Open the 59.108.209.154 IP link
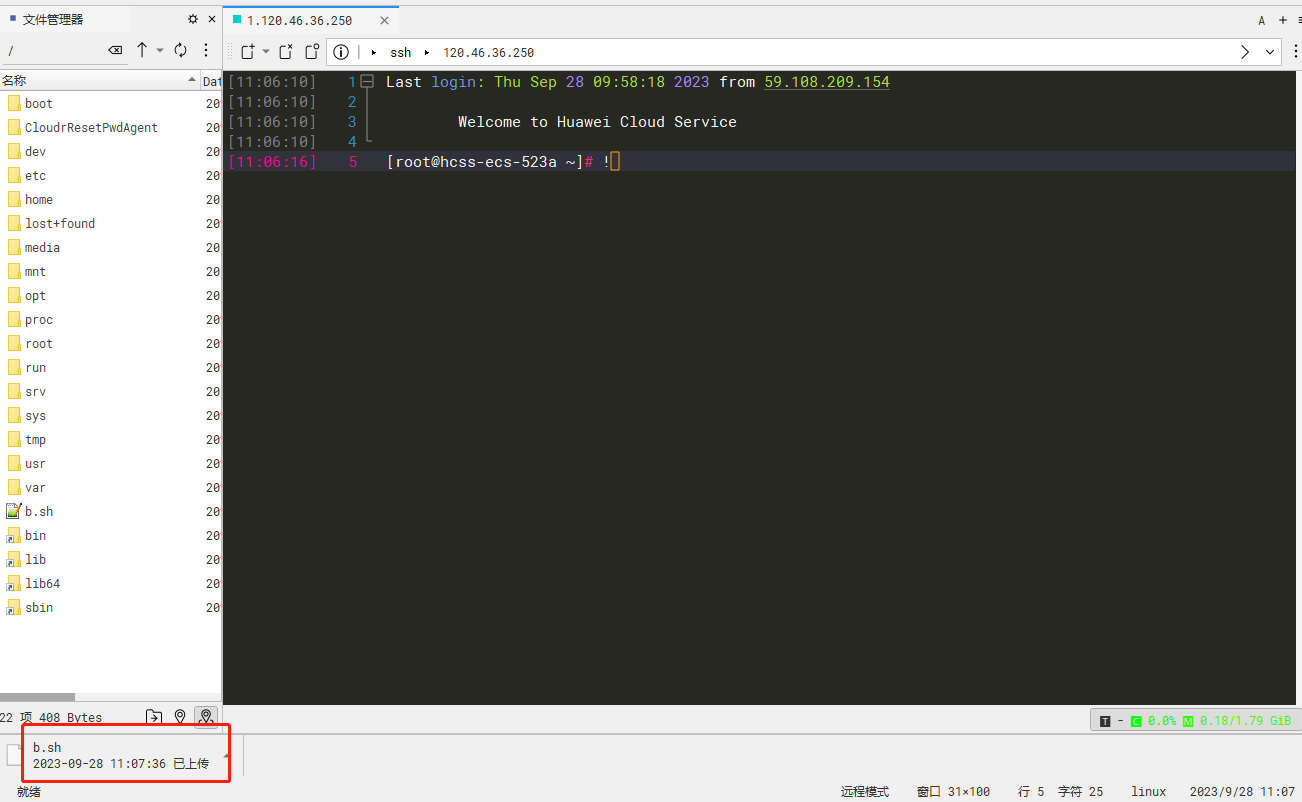Screen dimensions: 1302x802 click(827, 82)
